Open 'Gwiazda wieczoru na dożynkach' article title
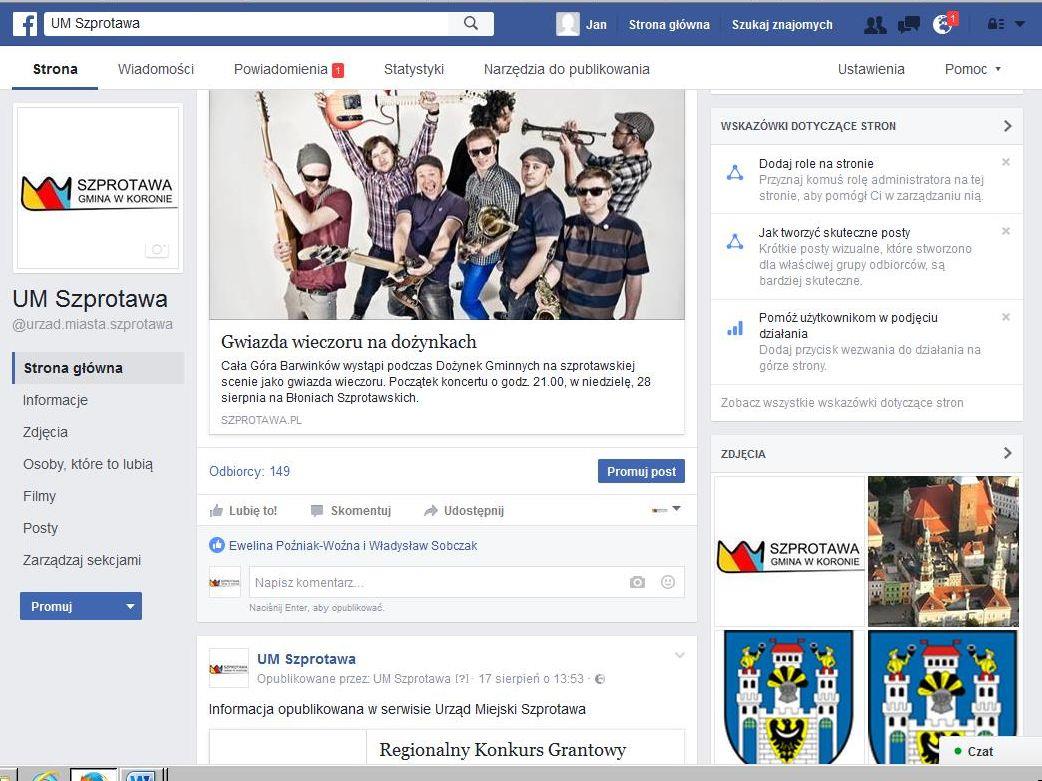Viewport: 1042px width, 781px height. pos(349,342)
